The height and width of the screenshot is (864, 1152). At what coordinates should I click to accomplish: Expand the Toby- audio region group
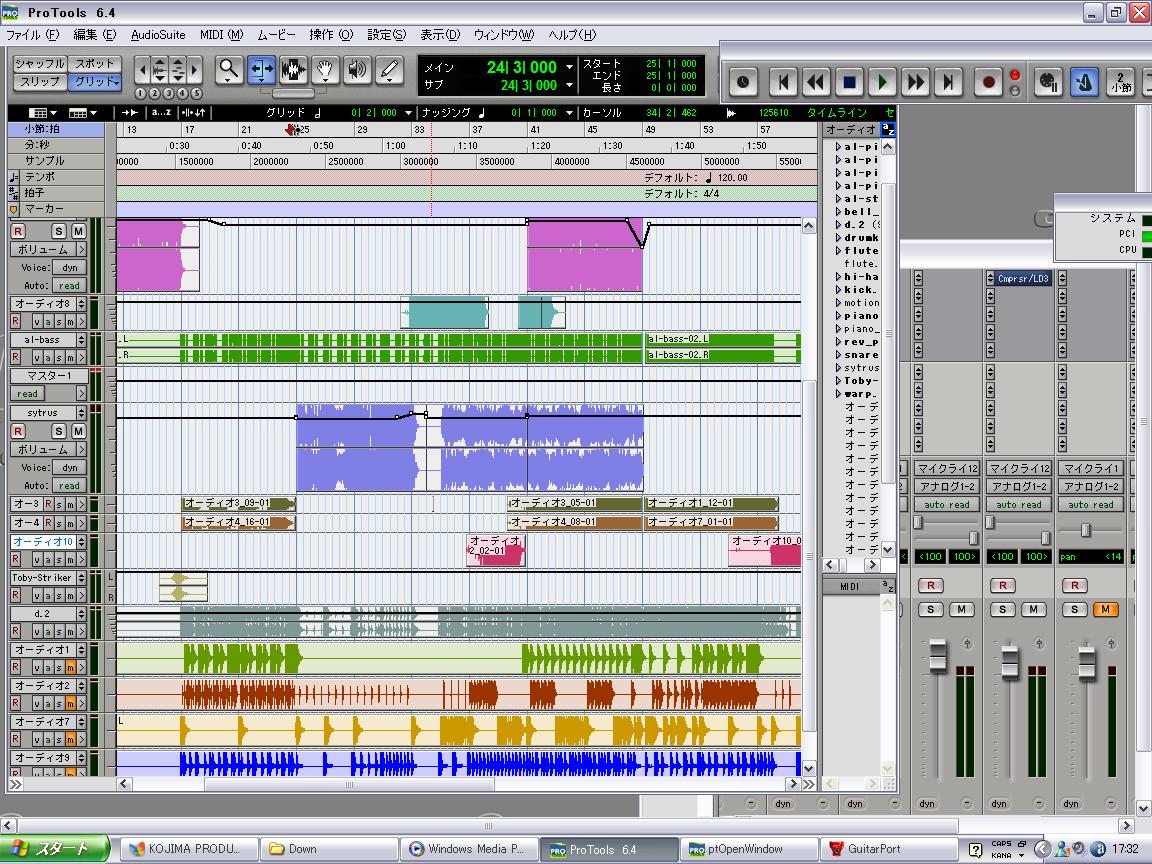[x=838, y=381]
